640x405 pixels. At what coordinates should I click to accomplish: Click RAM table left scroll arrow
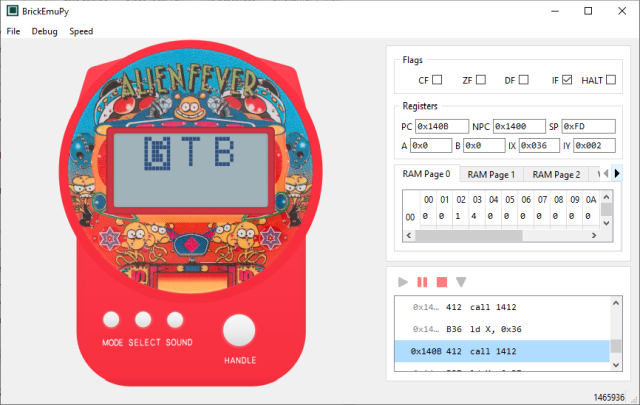click(409, 236)
